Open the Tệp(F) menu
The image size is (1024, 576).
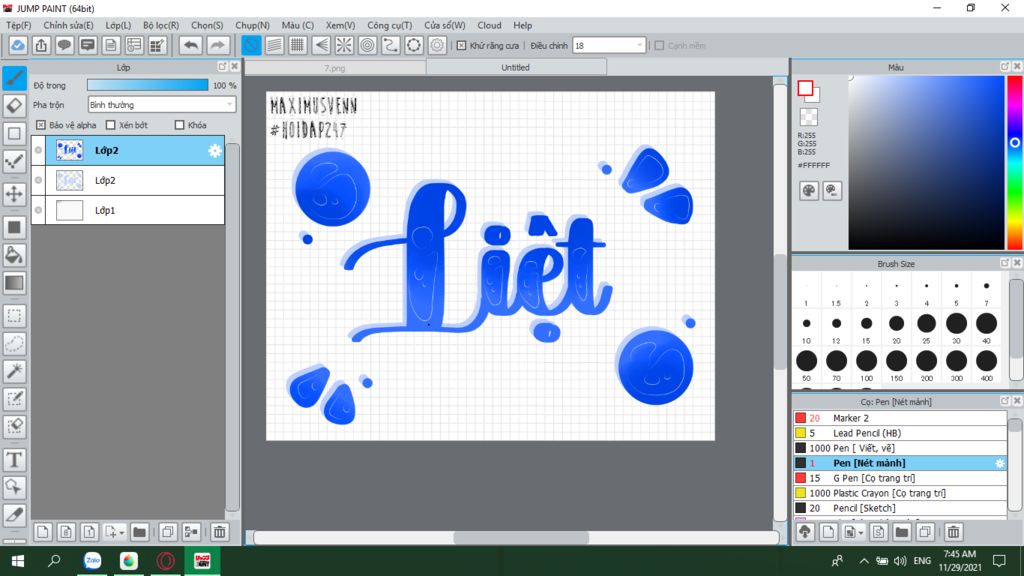coord(18,25)
